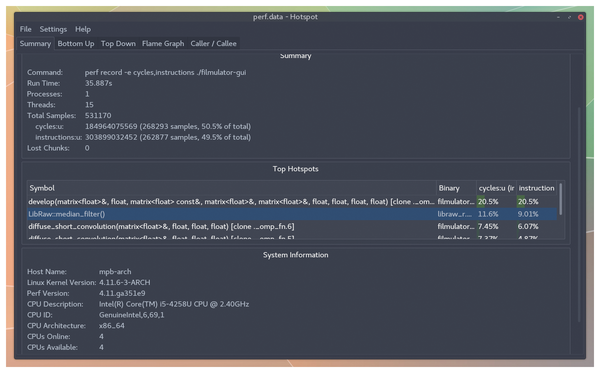Click the instructions:u sample count value
600x373 pixels.
point(168,137)
